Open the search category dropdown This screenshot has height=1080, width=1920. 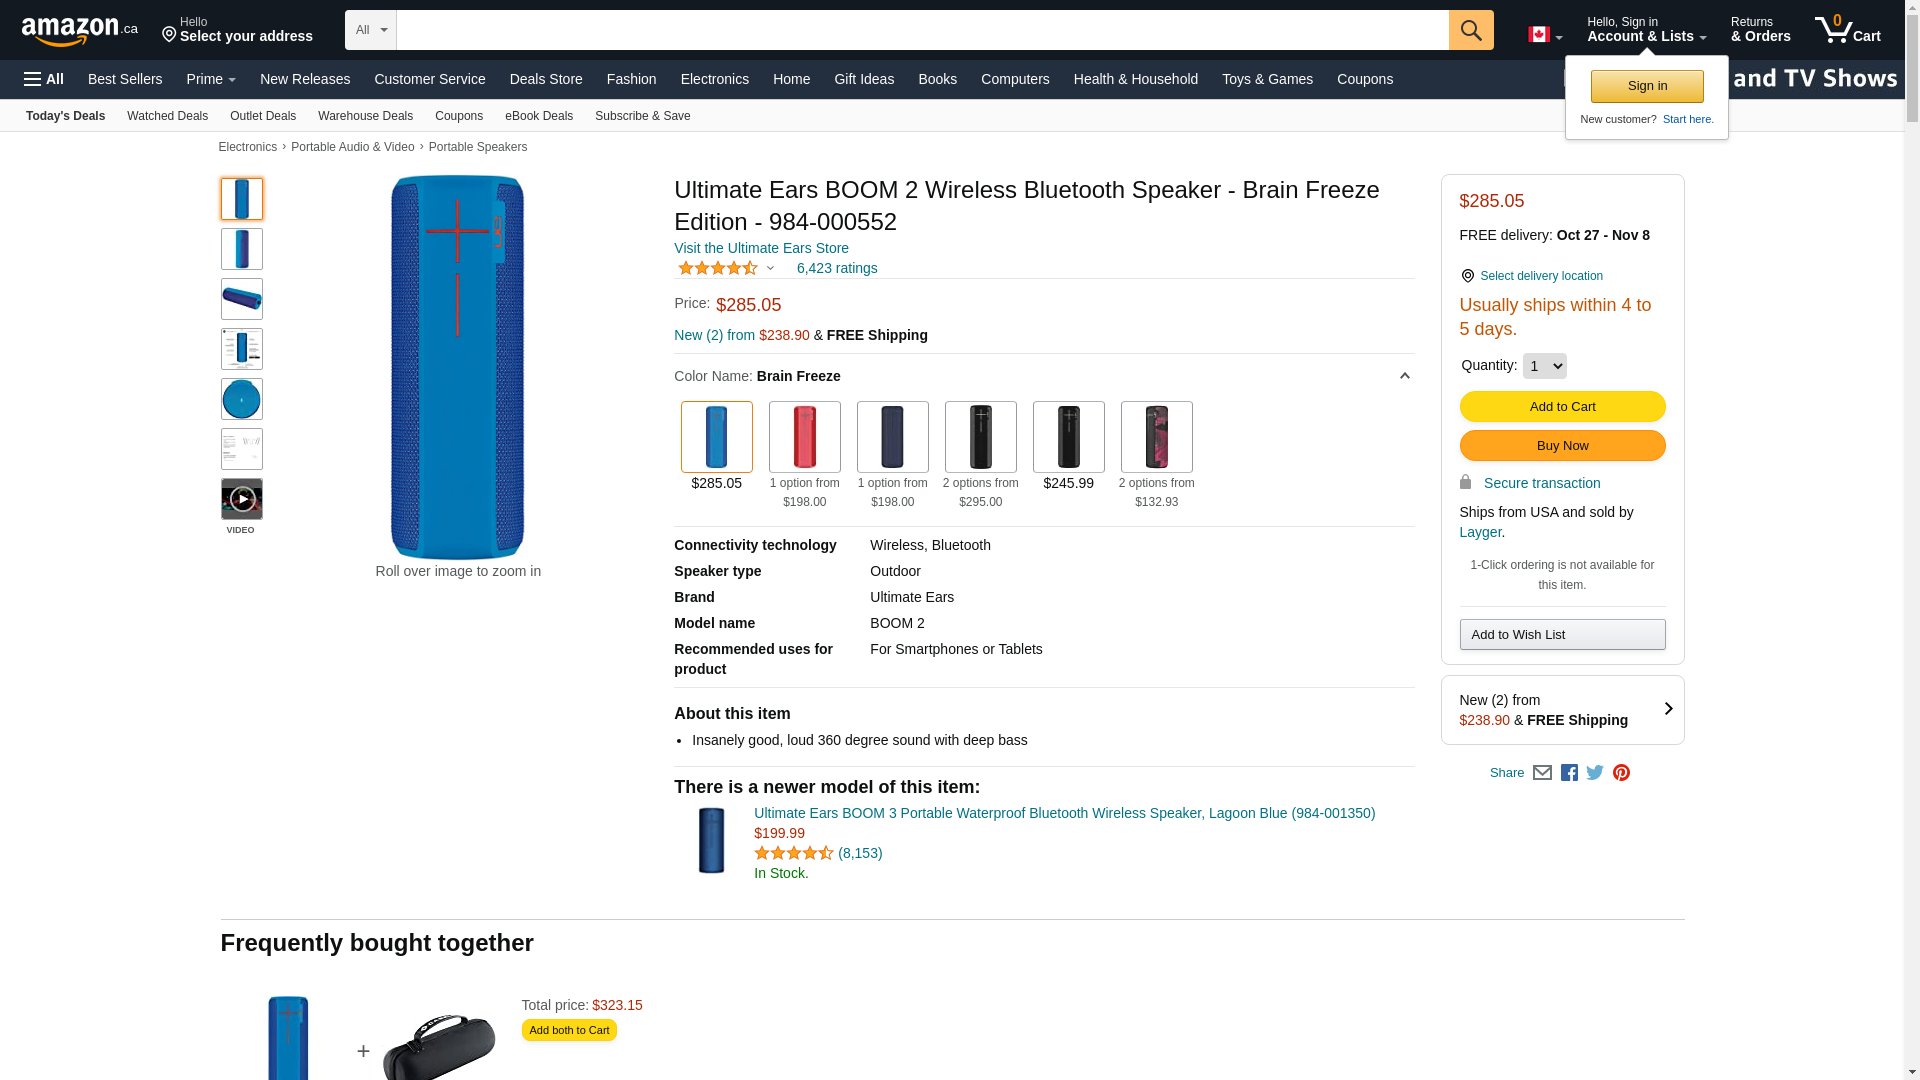(x=370, y=30)
